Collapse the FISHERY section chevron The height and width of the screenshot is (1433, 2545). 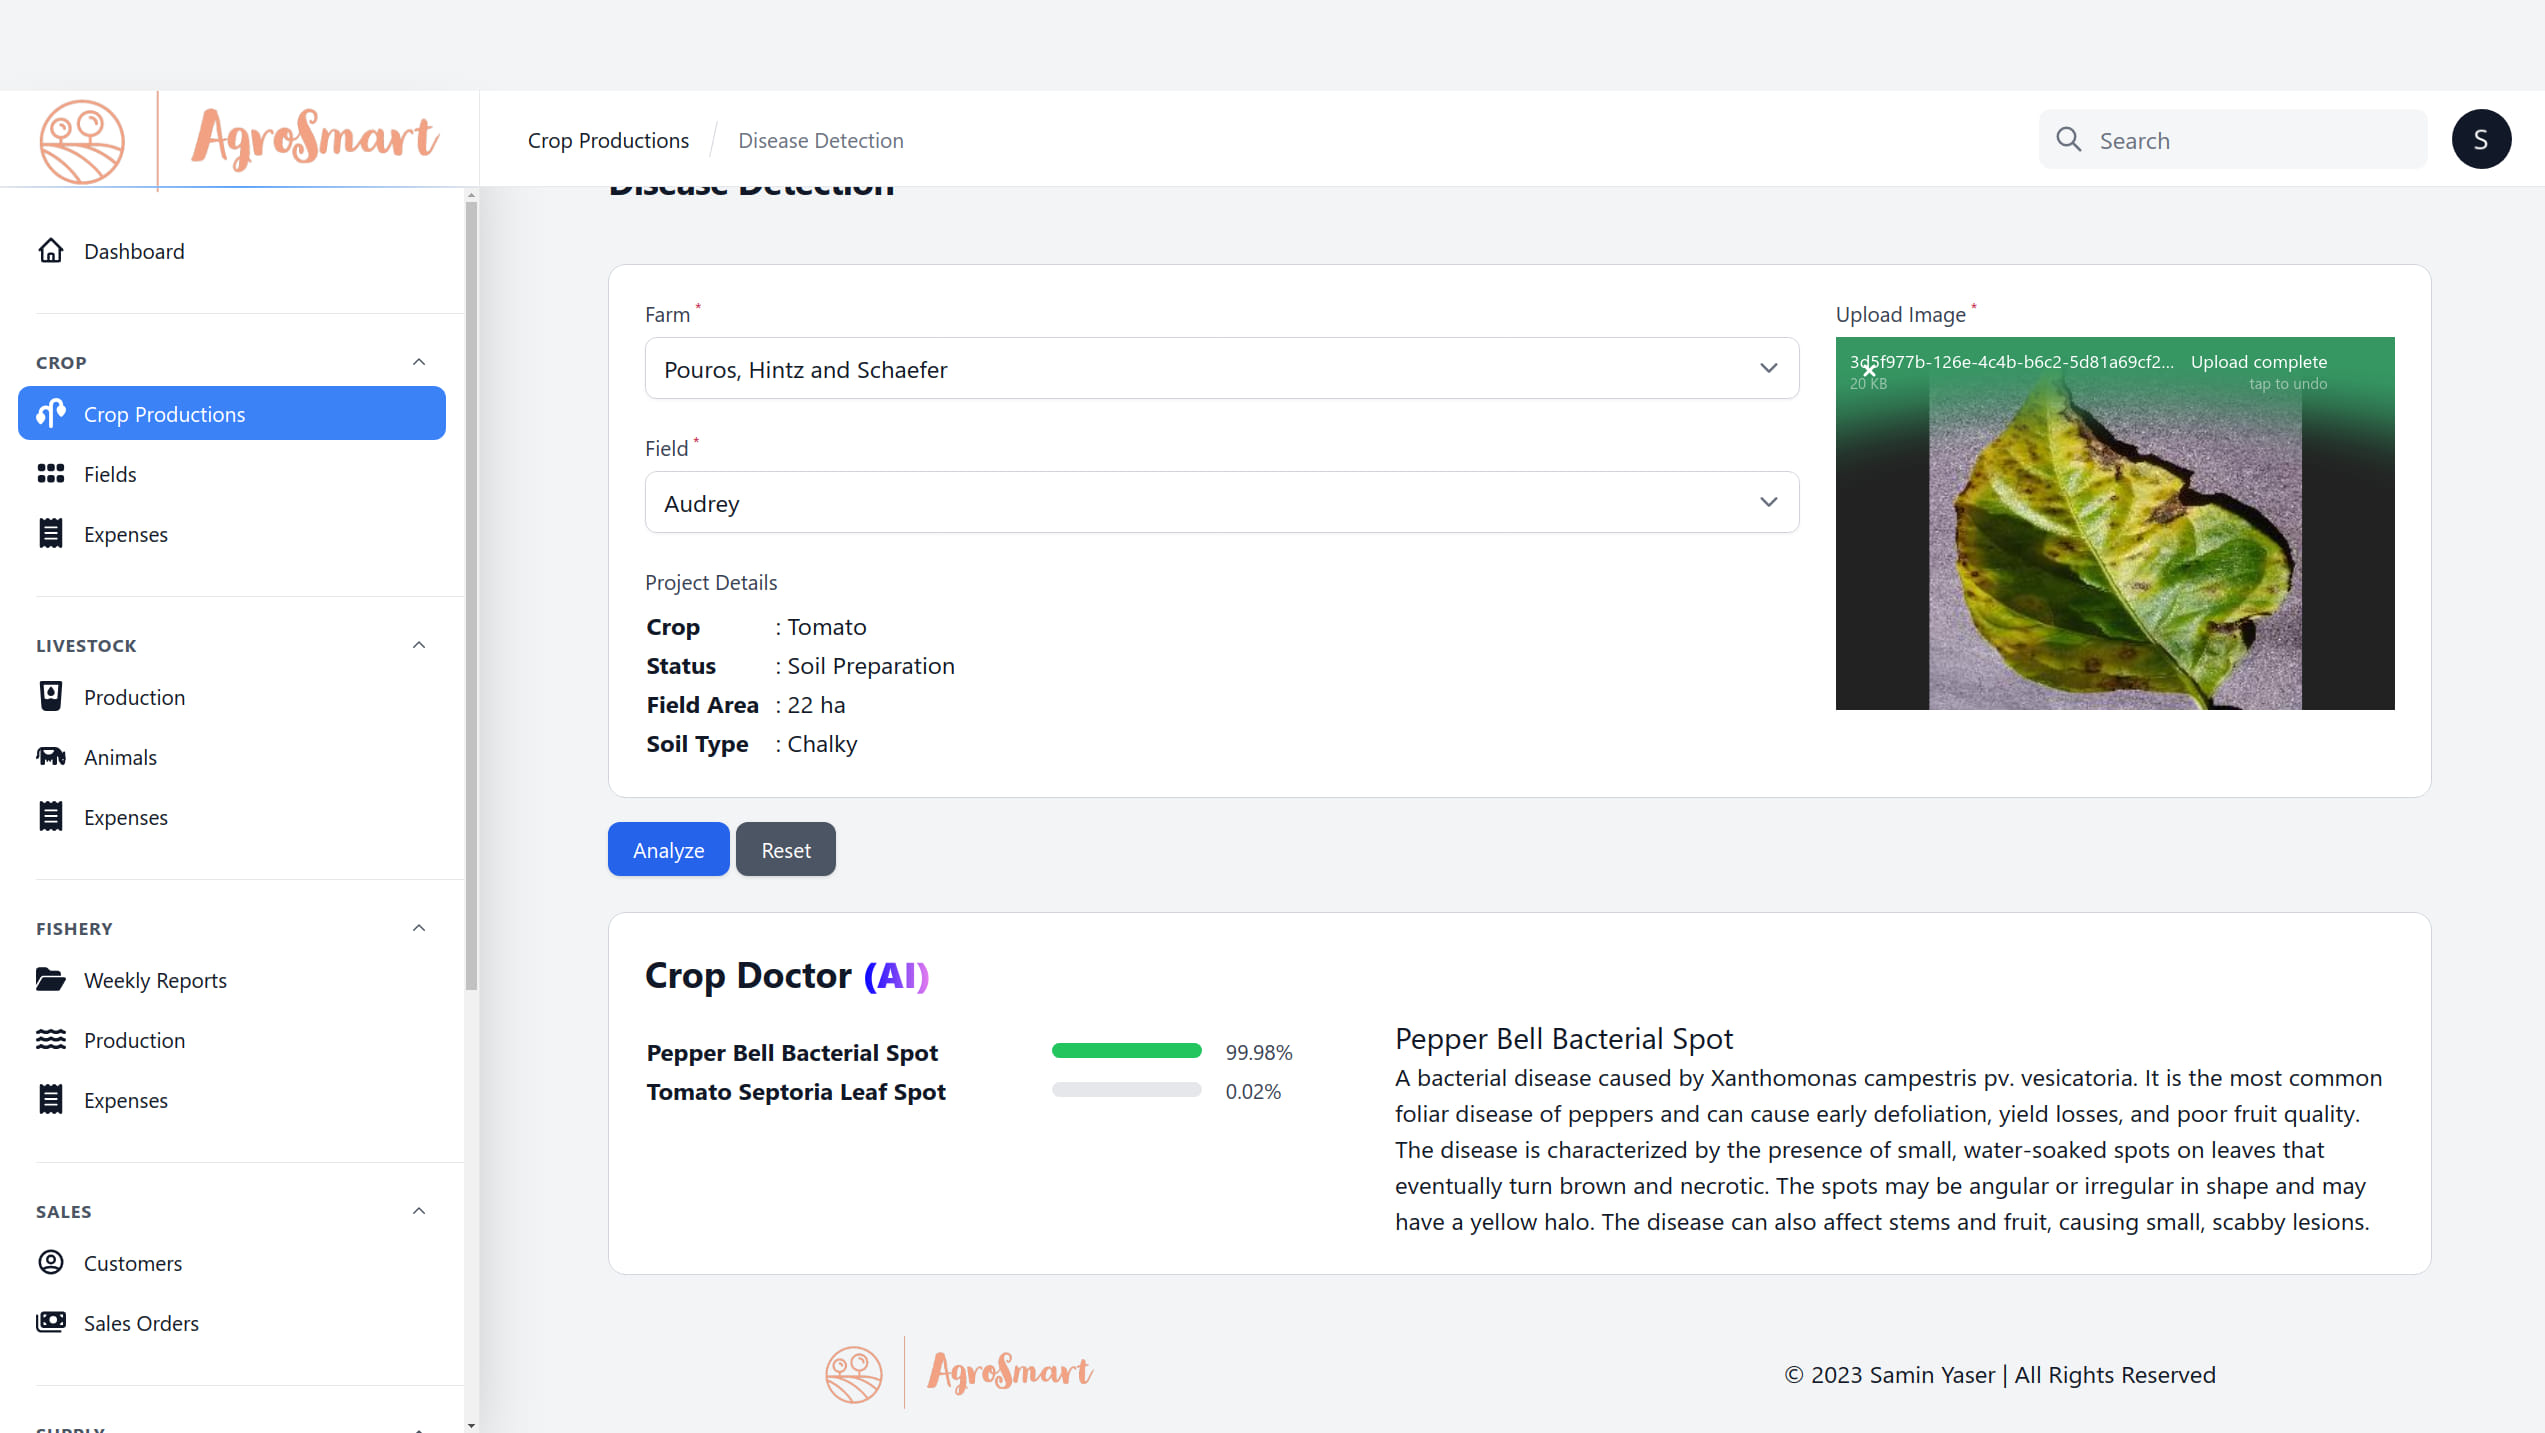pyautogui.click(x=419, y=928)
